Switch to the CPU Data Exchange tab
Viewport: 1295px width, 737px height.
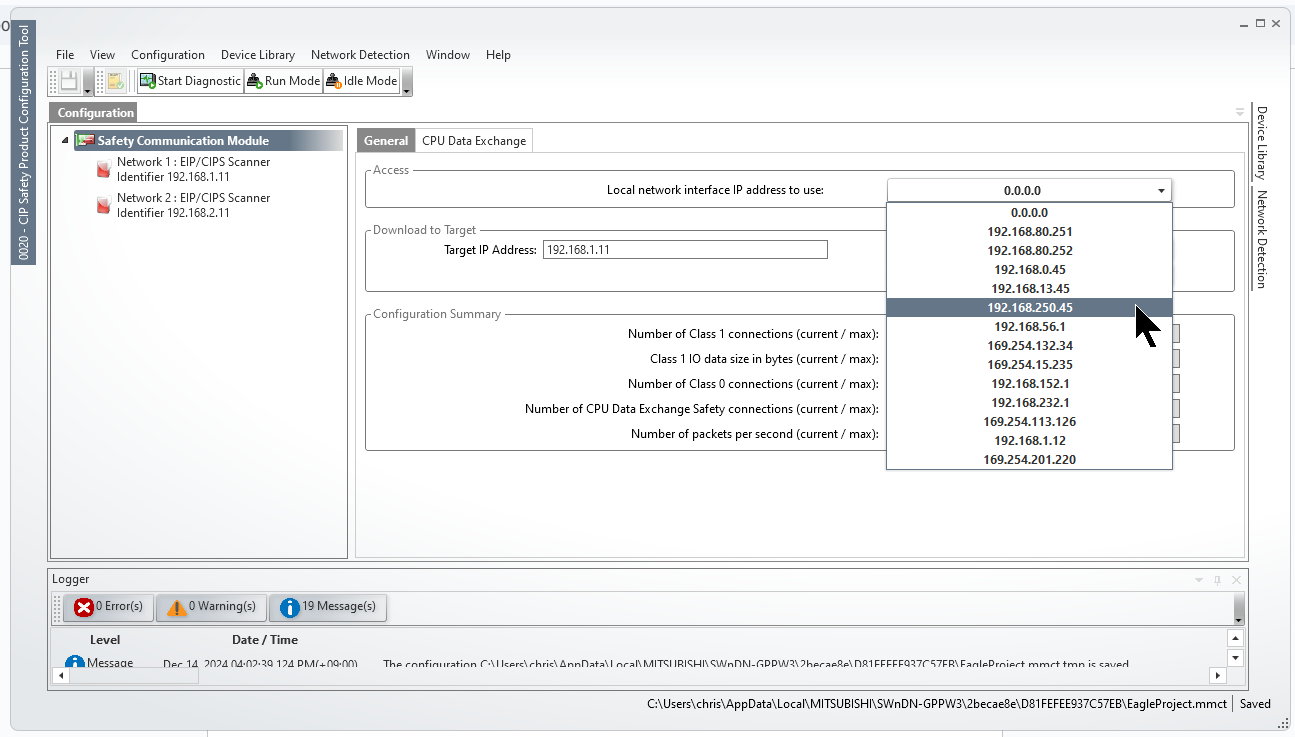coord(474,141)
